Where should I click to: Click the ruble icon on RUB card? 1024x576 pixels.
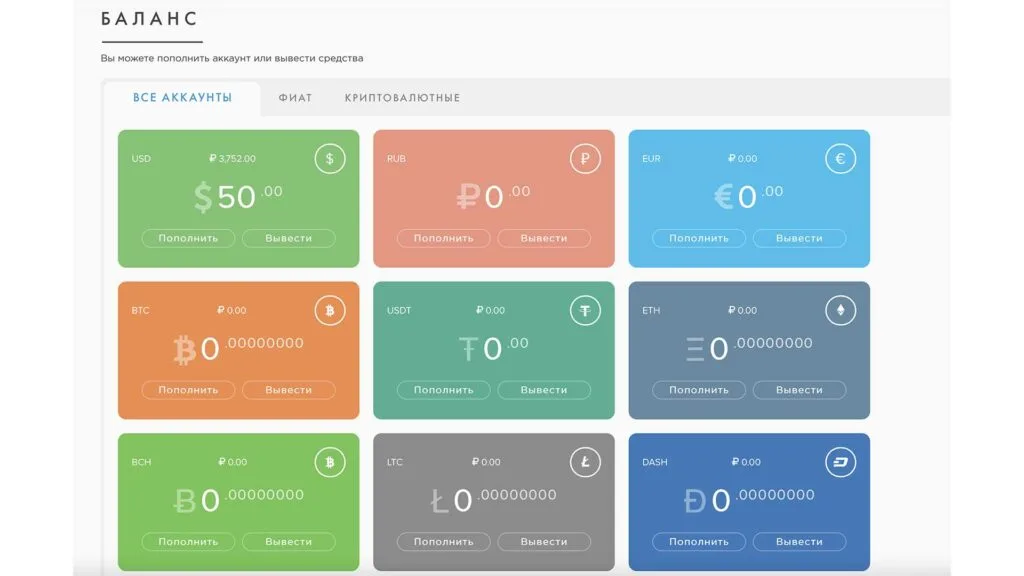click(585, 159)
